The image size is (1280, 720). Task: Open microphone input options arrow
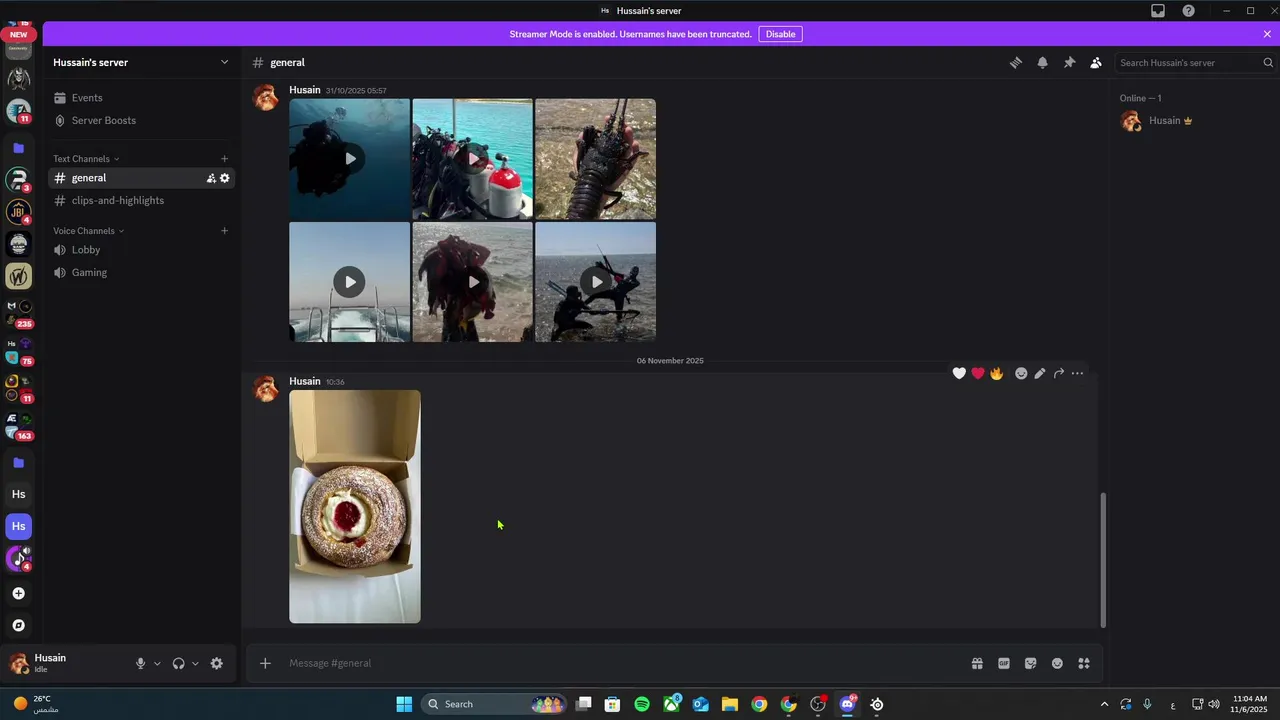coord(157,664)
